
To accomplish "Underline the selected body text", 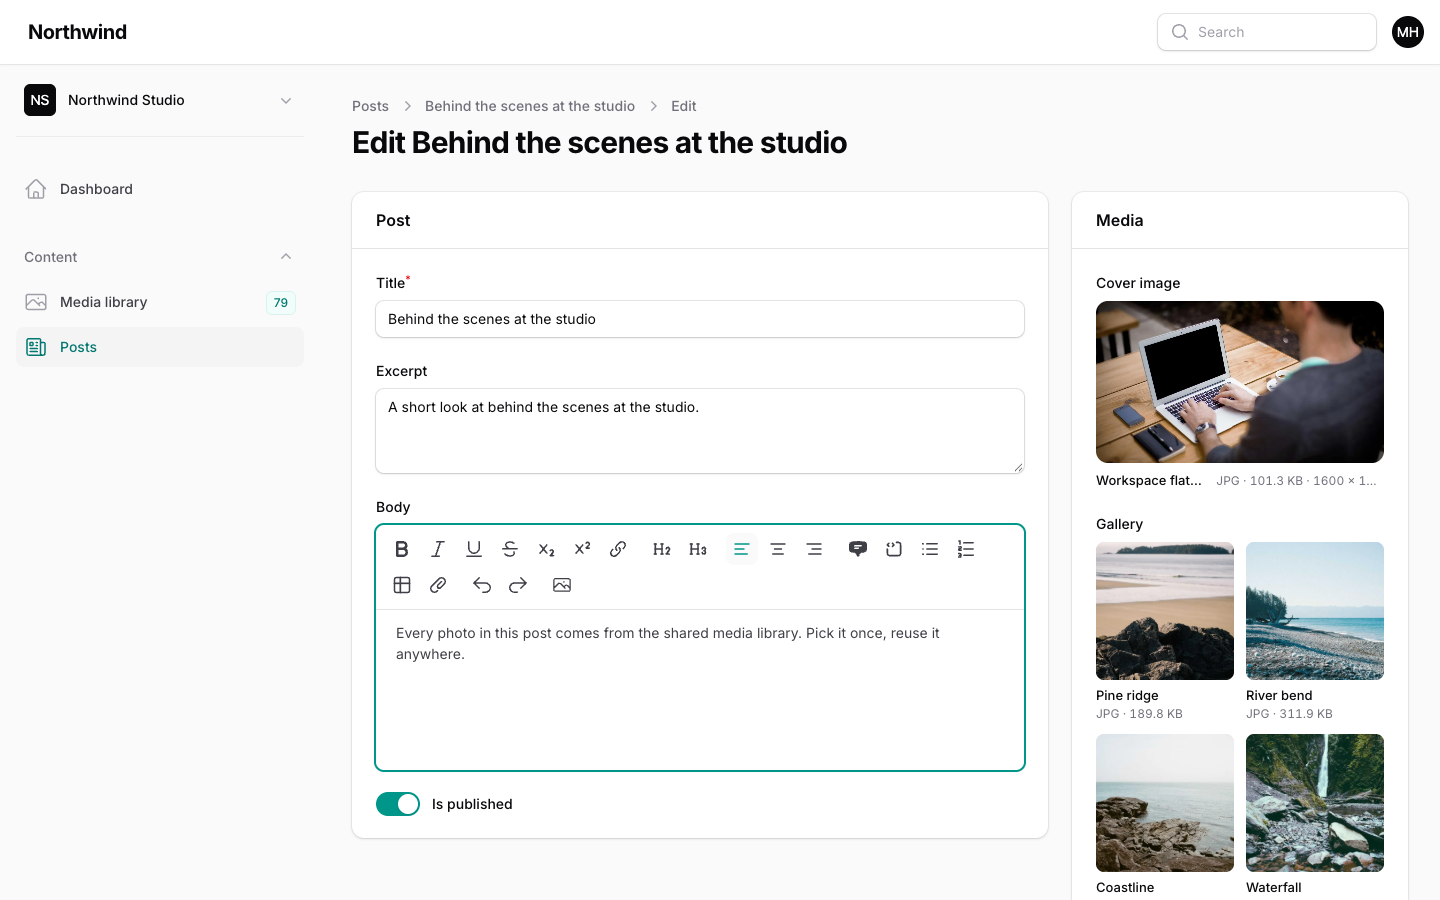I will coord(474,549).
